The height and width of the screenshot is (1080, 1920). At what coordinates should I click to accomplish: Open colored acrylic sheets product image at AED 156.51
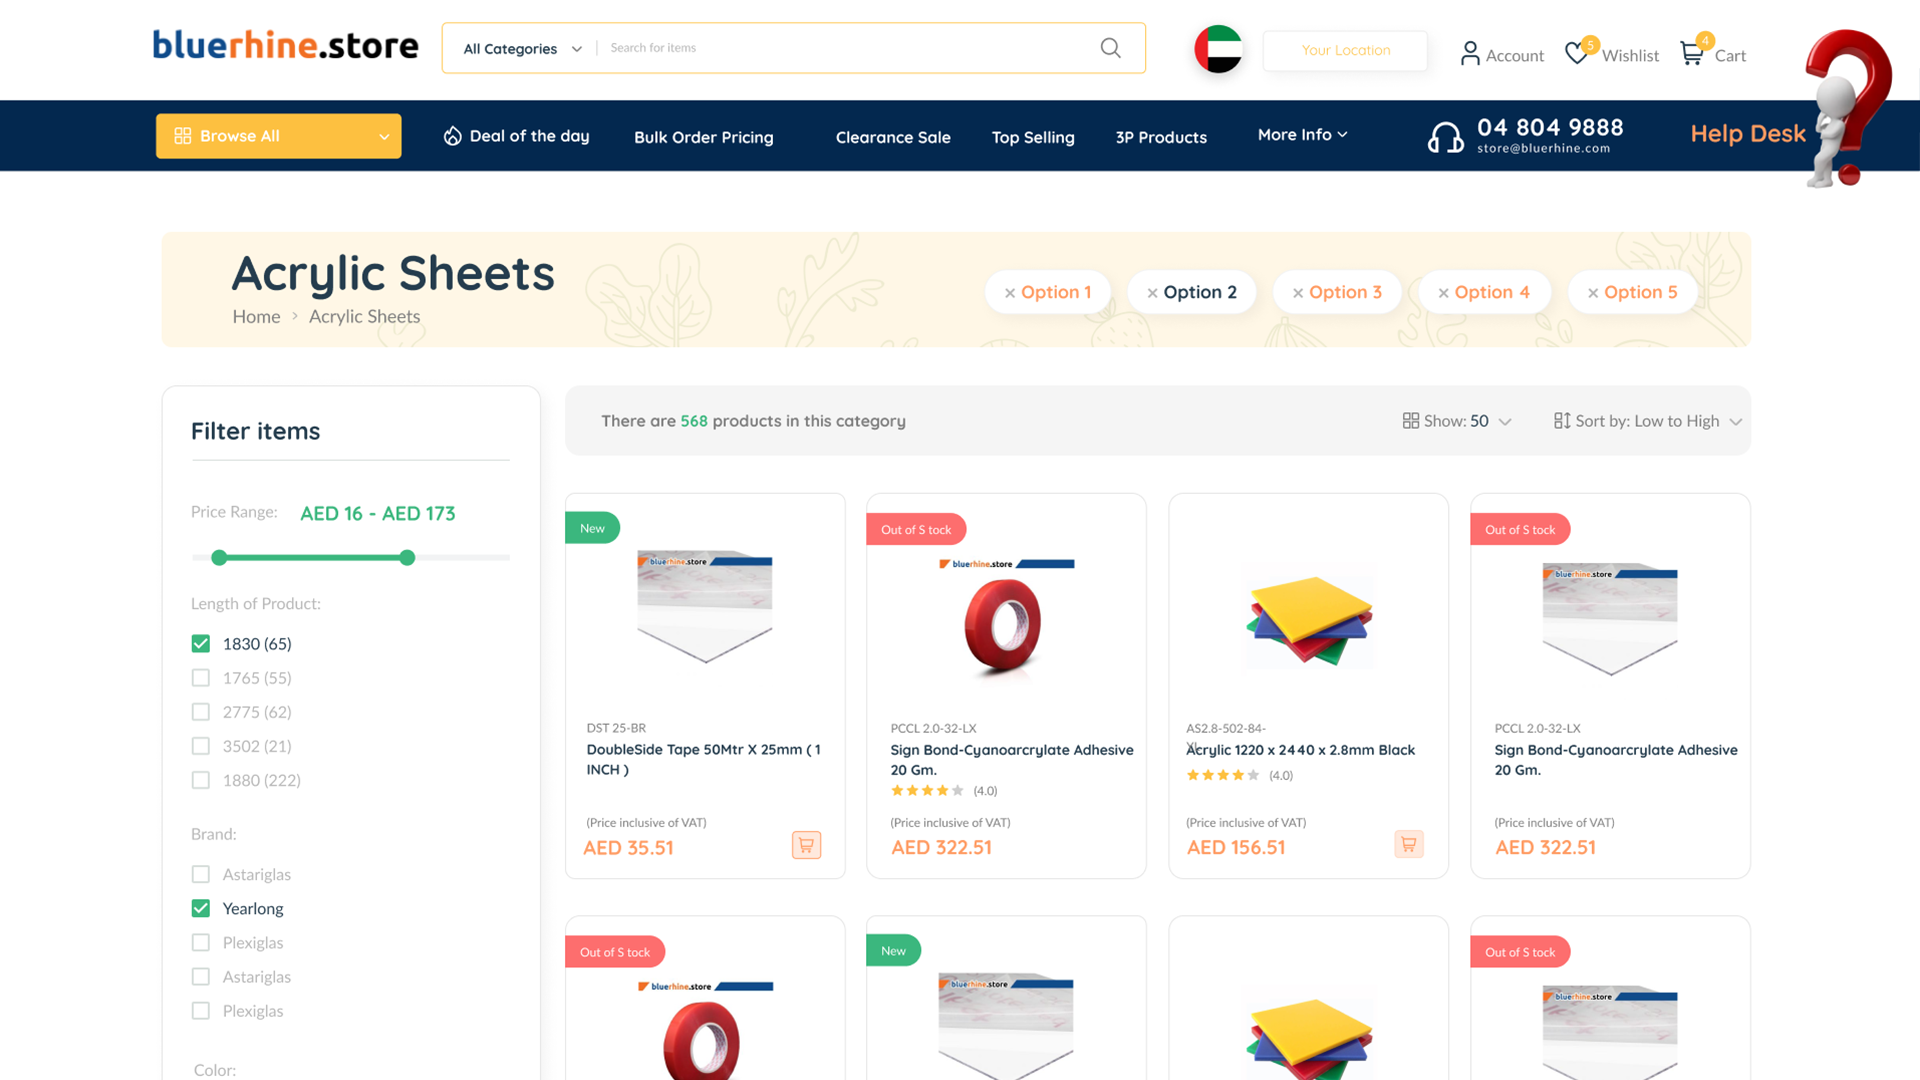click(x=1309, y=620)
